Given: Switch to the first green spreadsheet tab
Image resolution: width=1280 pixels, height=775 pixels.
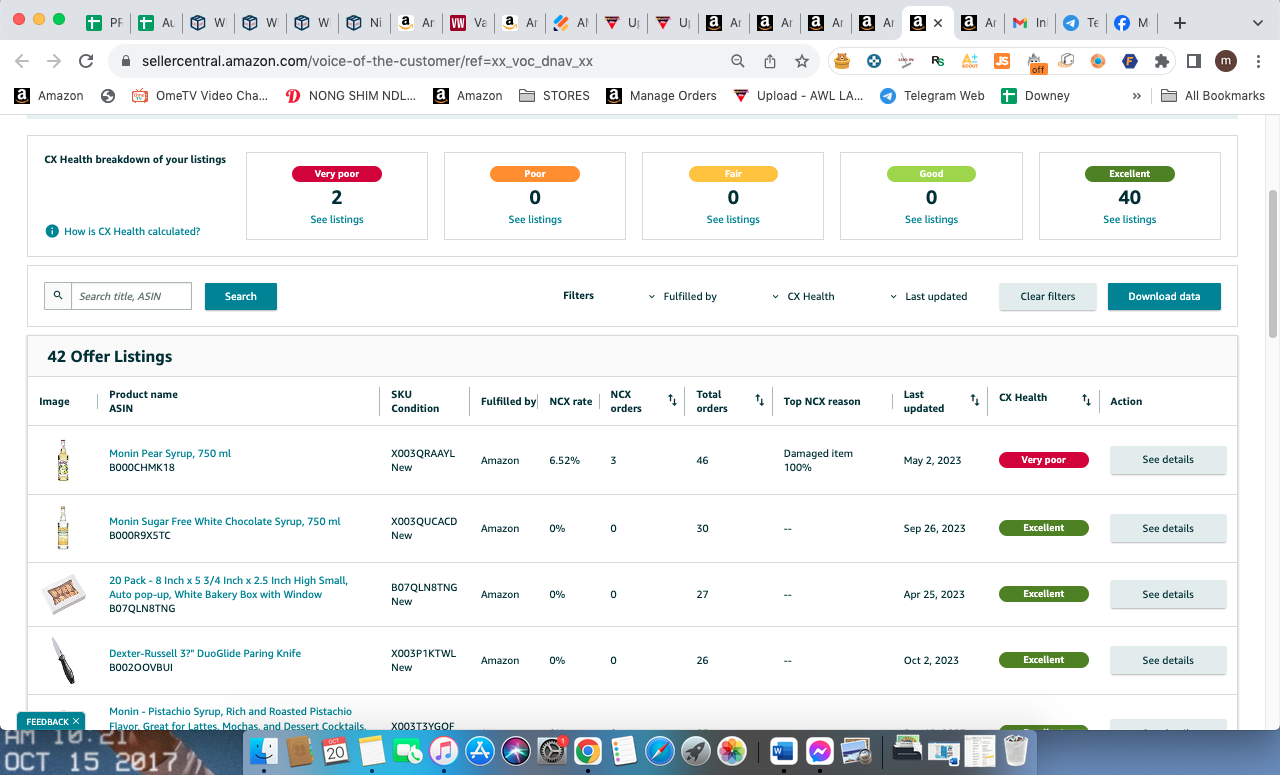Looking at the screenshot, I should 106,22.
